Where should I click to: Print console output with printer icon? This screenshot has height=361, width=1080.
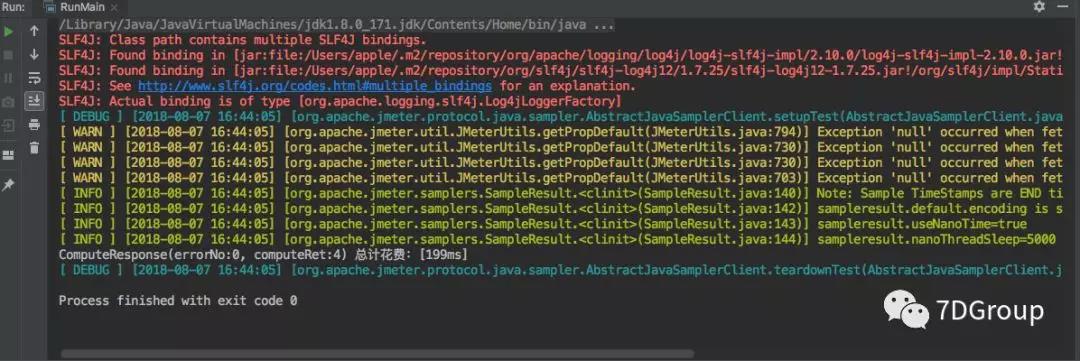coord(34,125)
